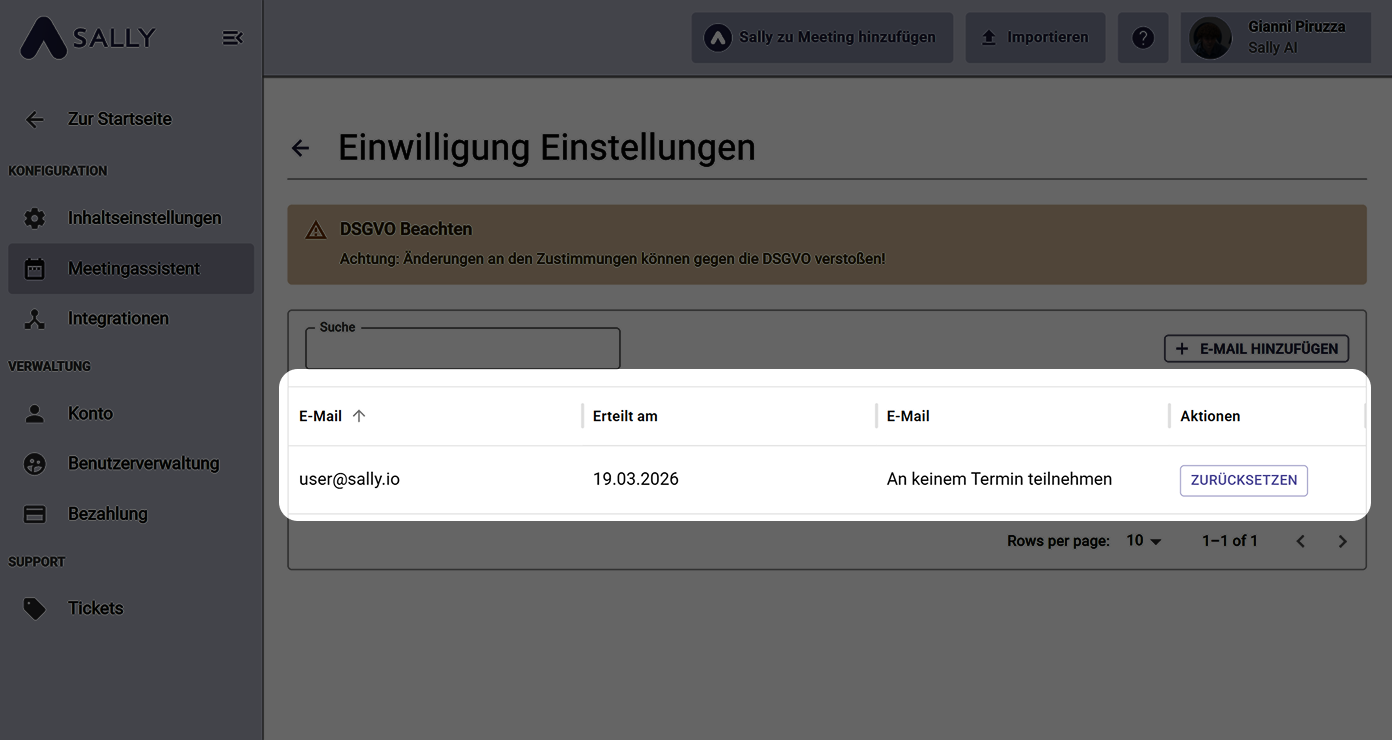Open the Rows per page dropdown
The width and height of the screenshot is (1392, 740).
1144,541
